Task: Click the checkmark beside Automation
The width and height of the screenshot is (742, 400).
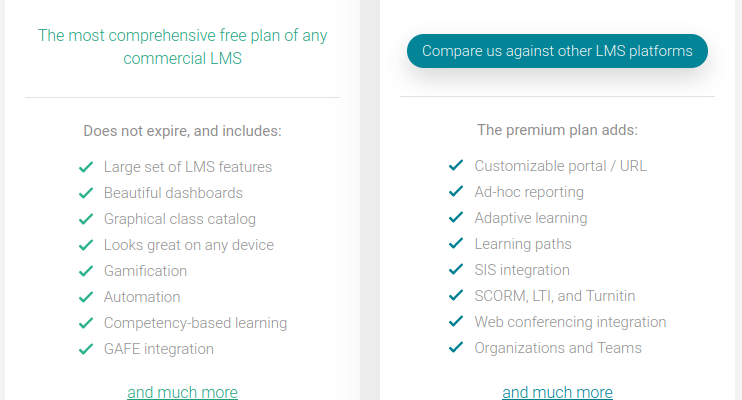Action: (86, 297)
